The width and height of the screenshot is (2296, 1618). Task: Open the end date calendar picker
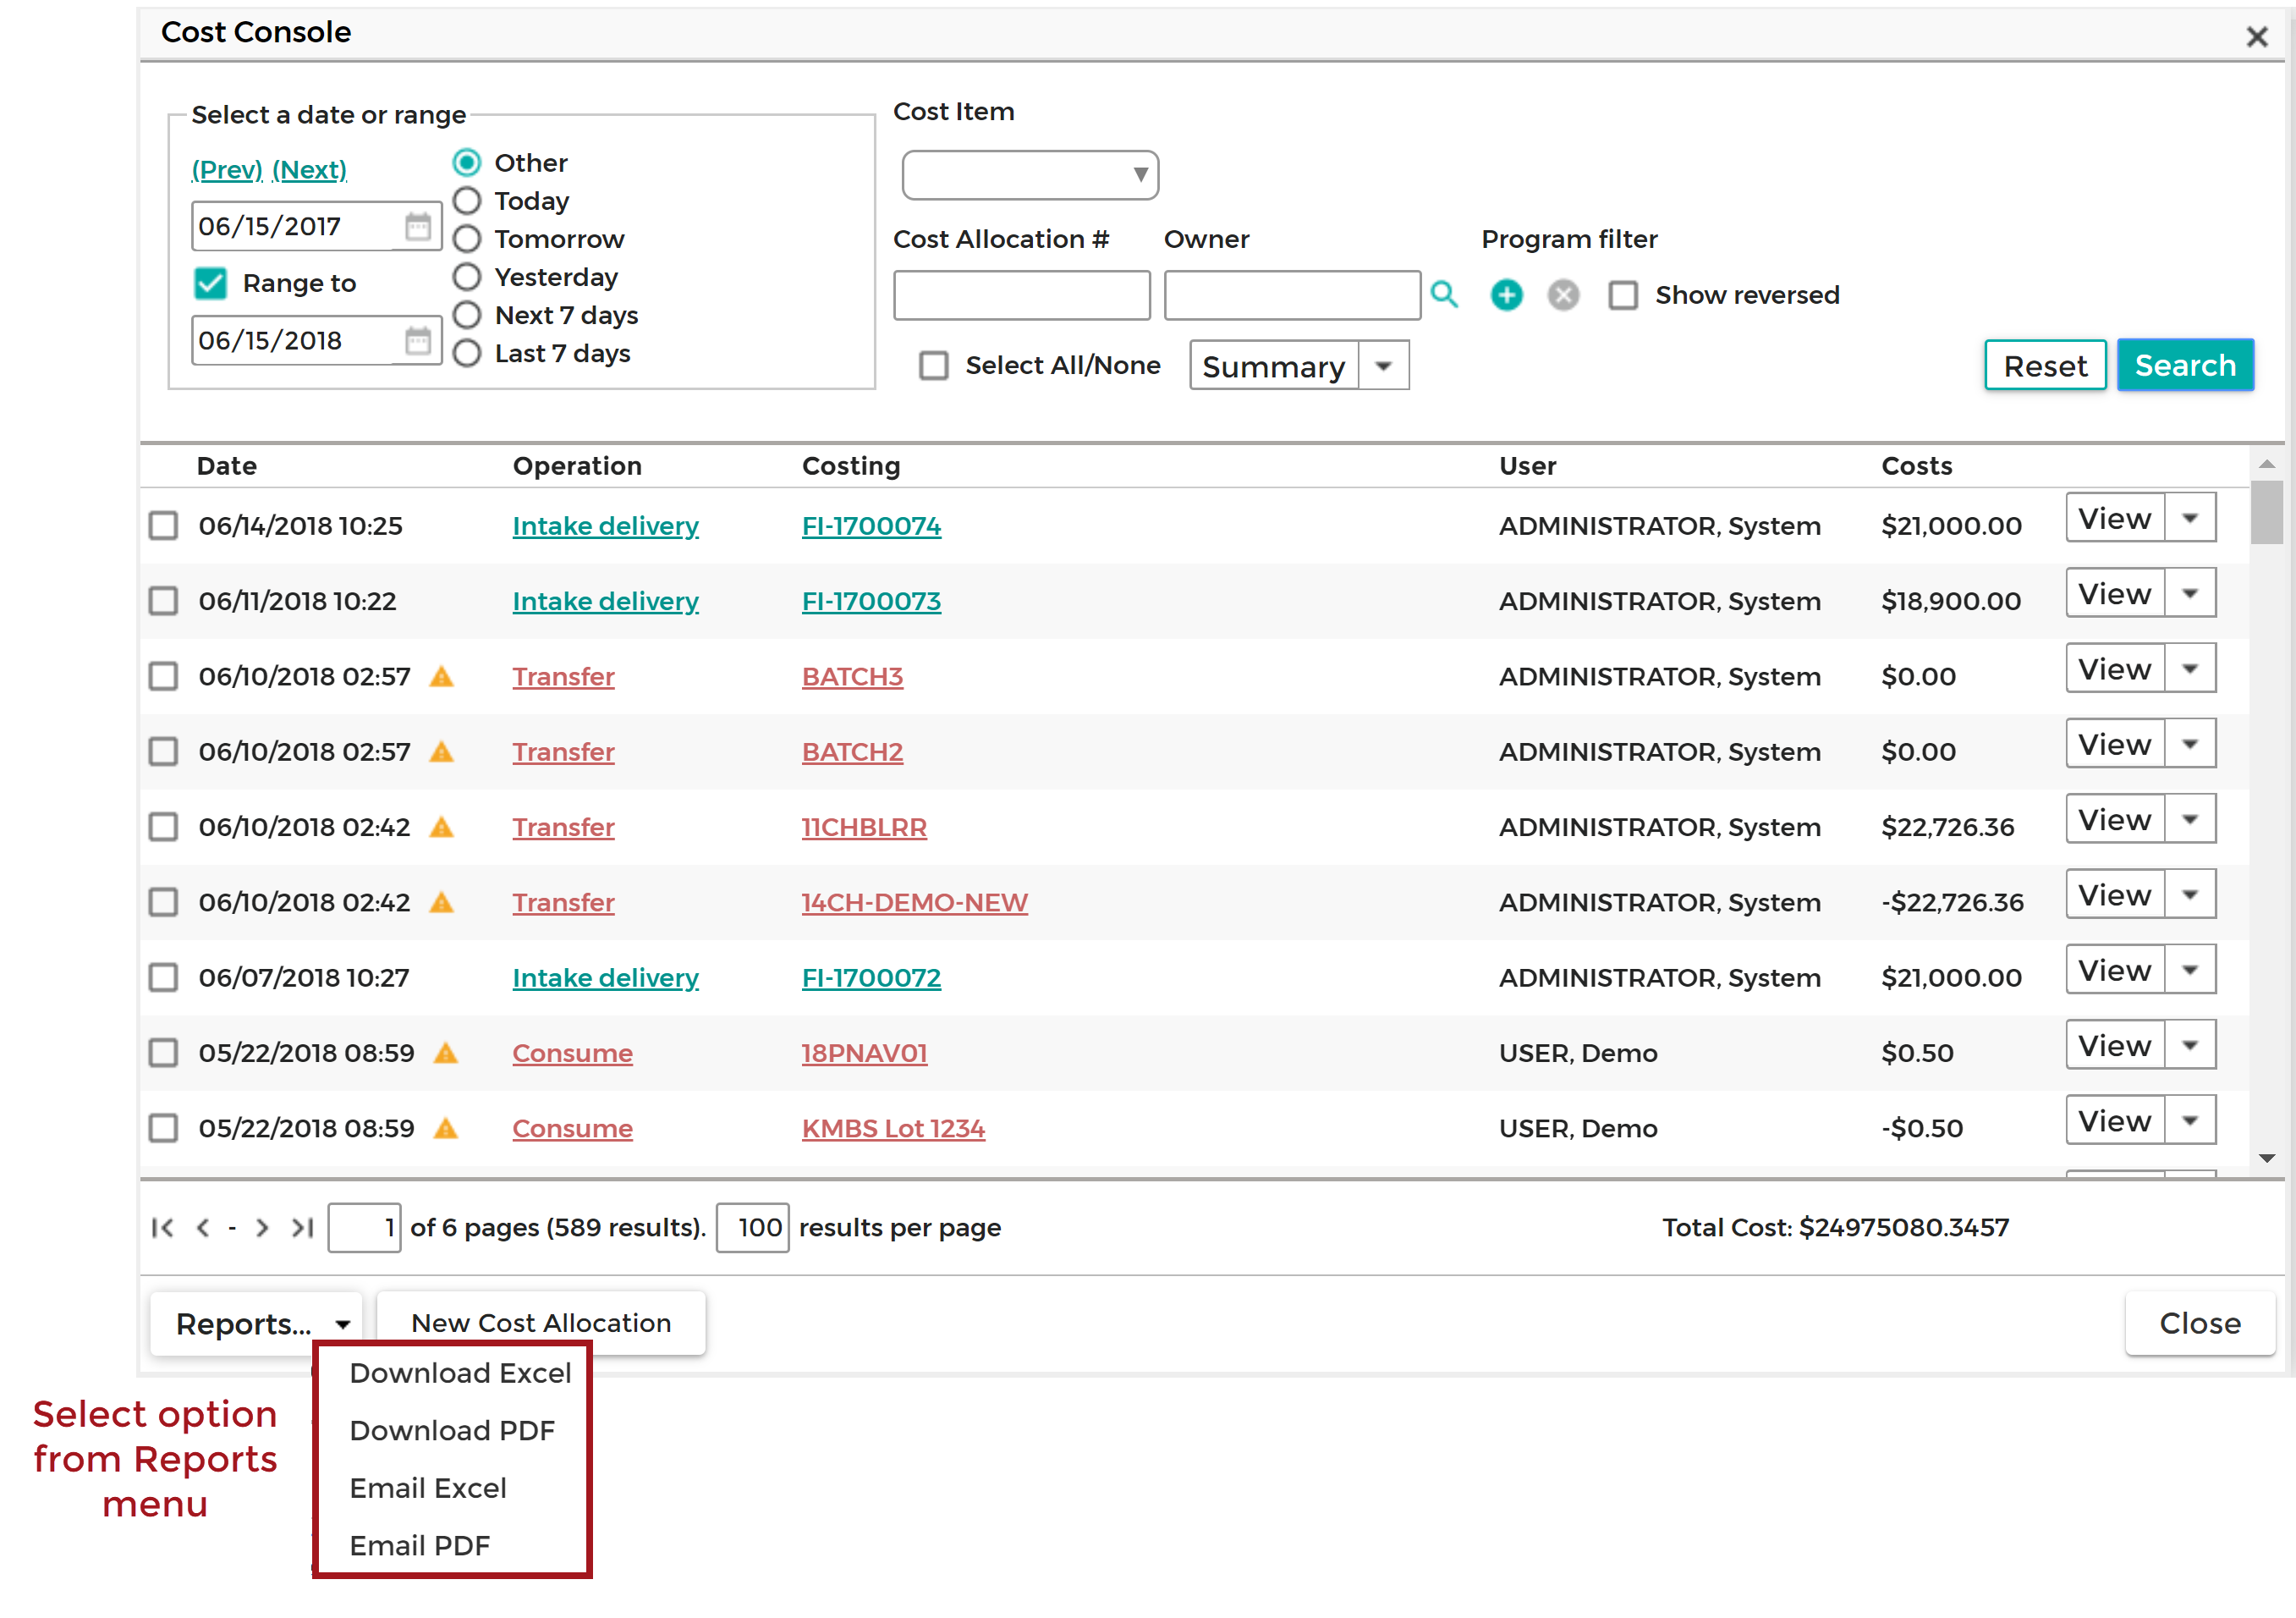[417, 341]
